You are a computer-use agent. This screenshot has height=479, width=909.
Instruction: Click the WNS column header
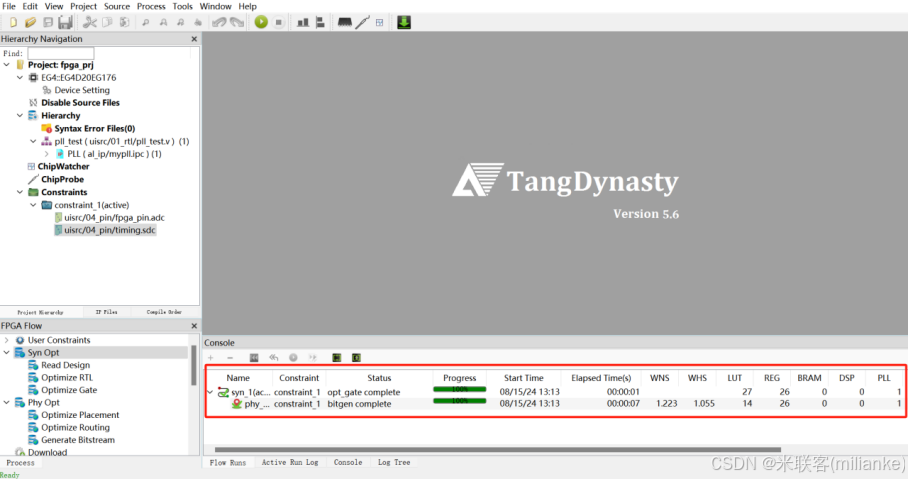(660, 378)
